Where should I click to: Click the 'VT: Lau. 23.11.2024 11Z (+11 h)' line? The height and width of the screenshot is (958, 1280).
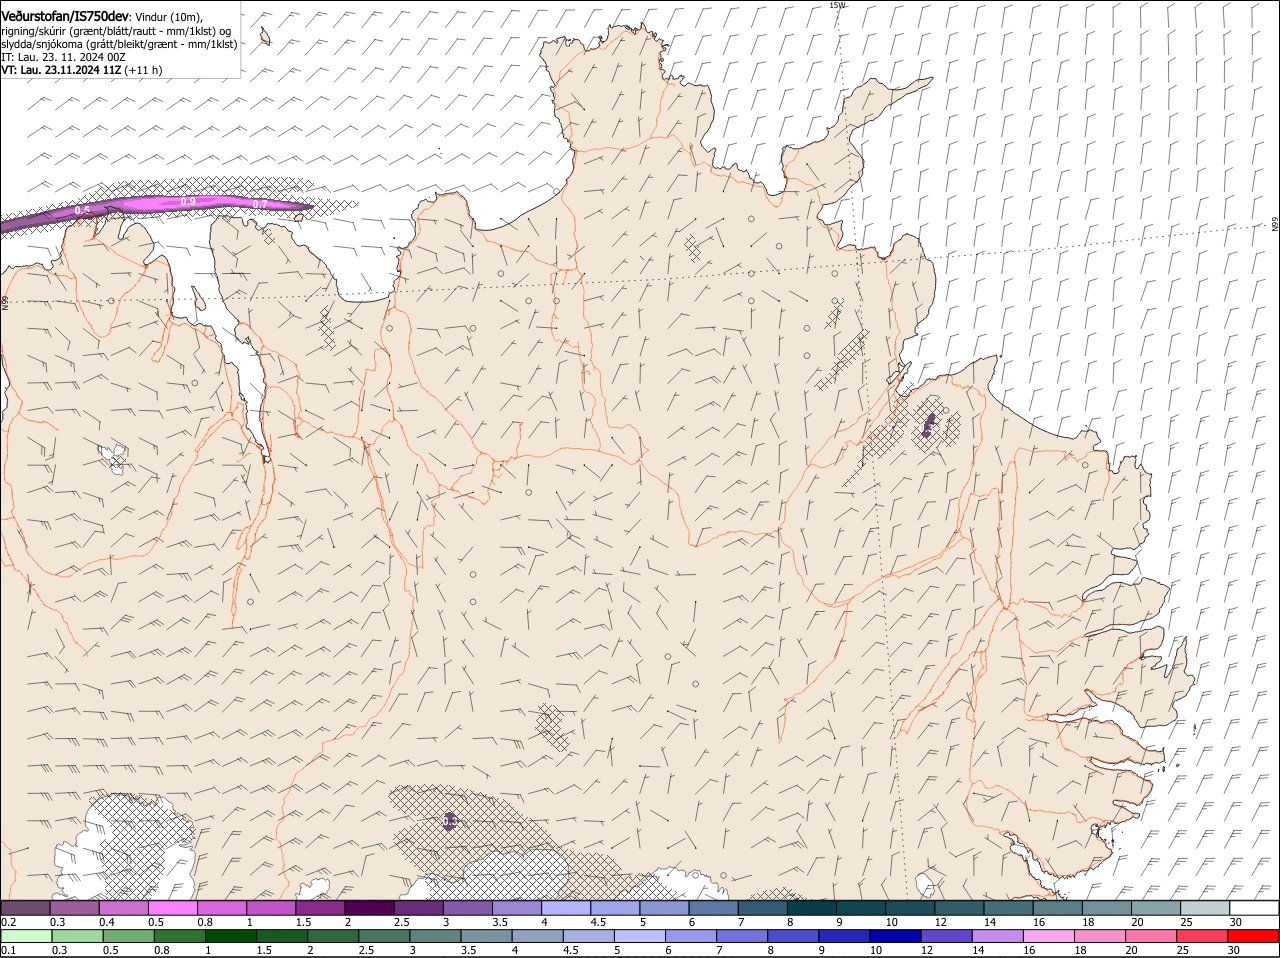81,70
